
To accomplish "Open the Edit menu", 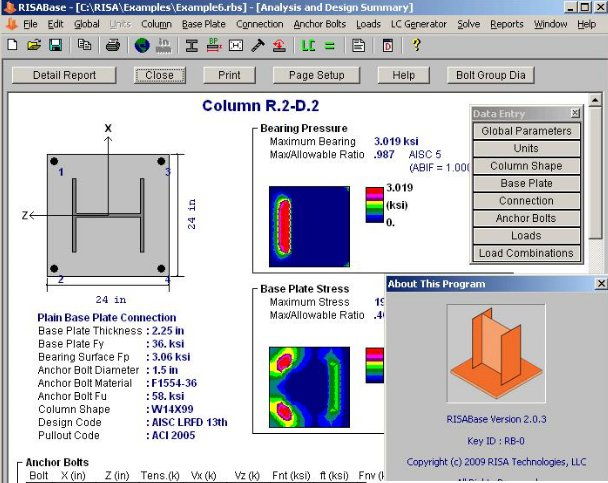I will pyautogui.click(x=55, y=24).
